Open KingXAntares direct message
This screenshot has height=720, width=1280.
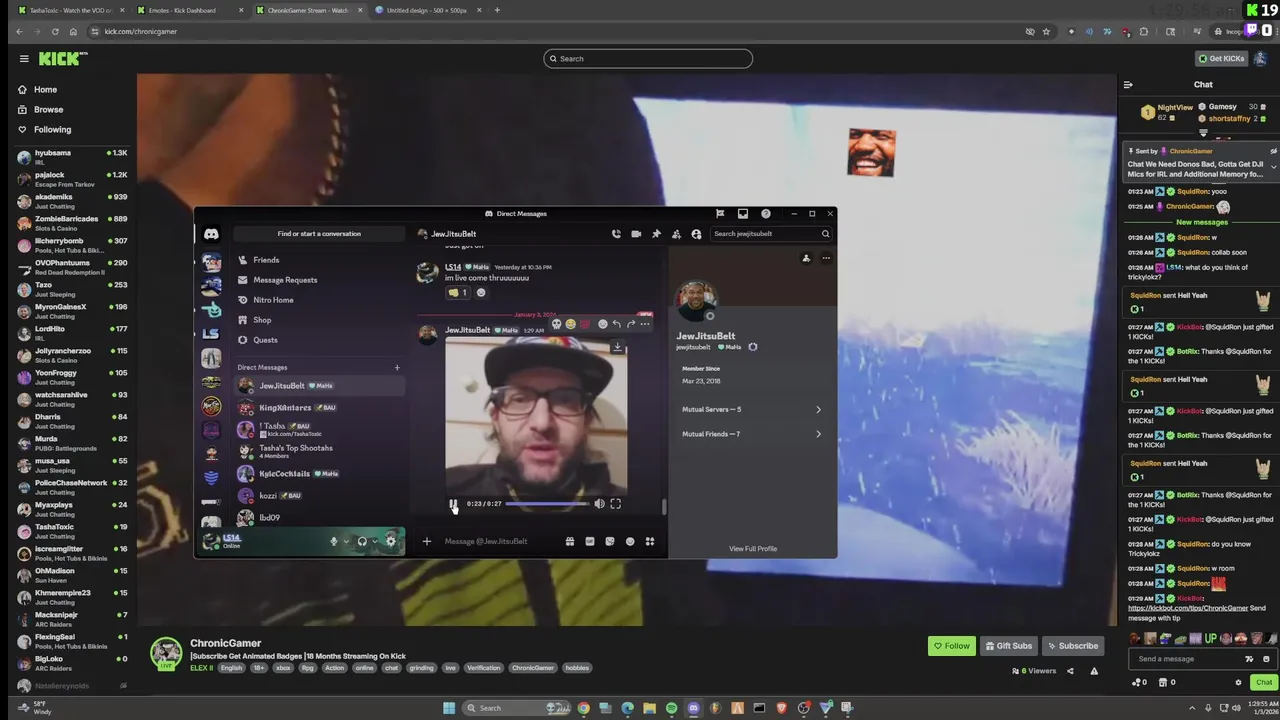click(x=318, y=408)
